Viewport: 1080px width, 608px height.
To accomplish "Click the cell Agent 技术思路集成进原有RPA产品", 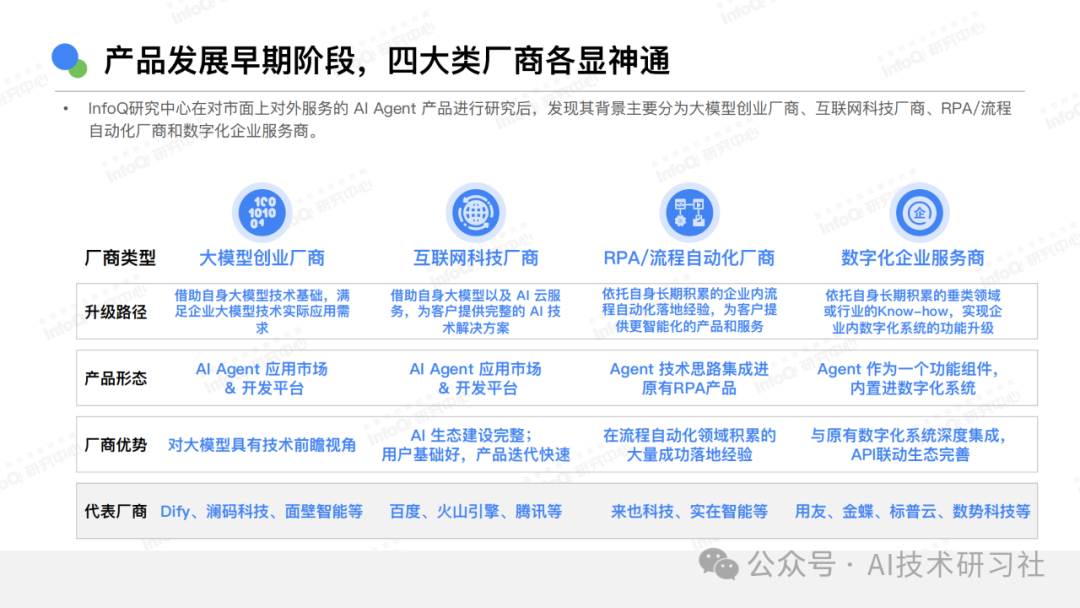I will click(689, 379).
